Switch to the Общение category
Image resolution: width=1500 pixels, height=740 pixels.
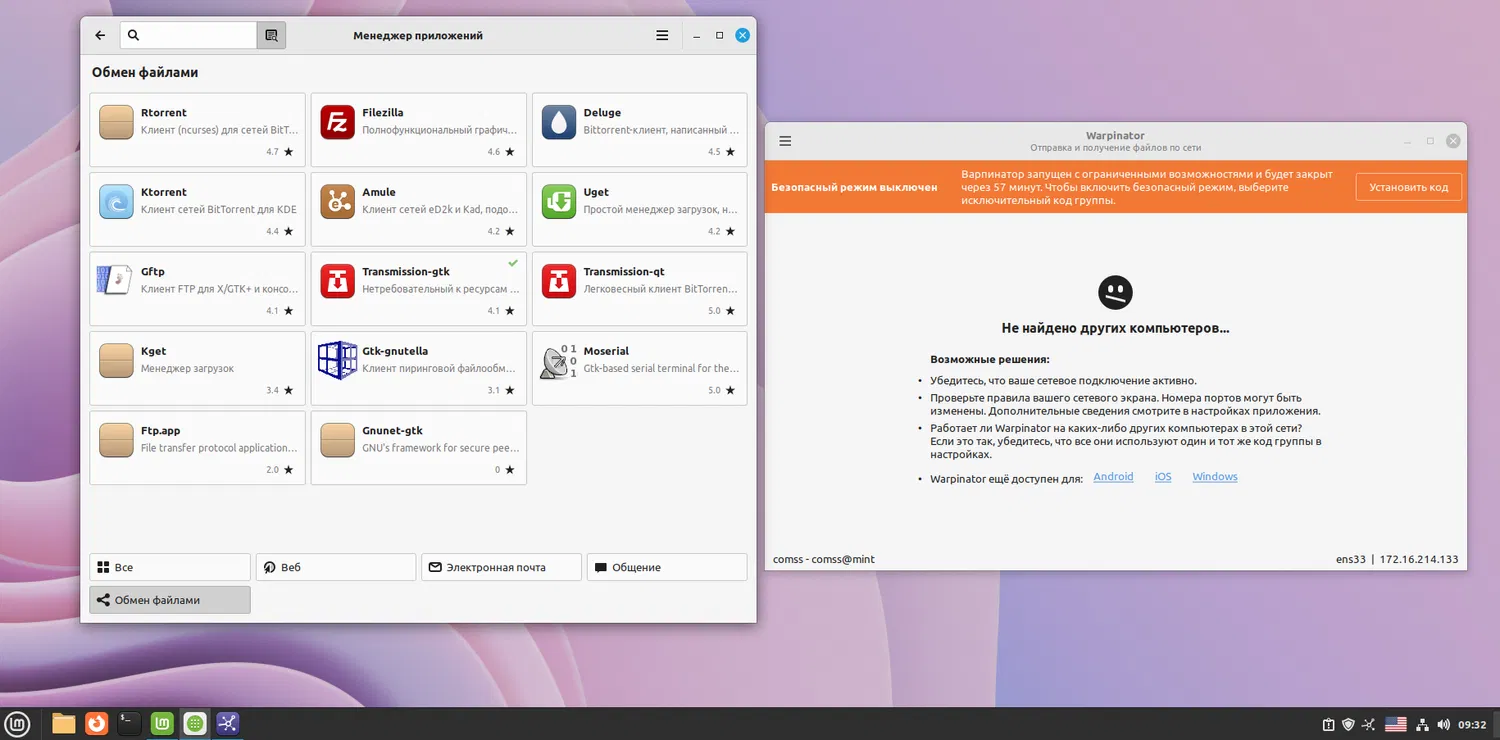[x=667, y=567]
